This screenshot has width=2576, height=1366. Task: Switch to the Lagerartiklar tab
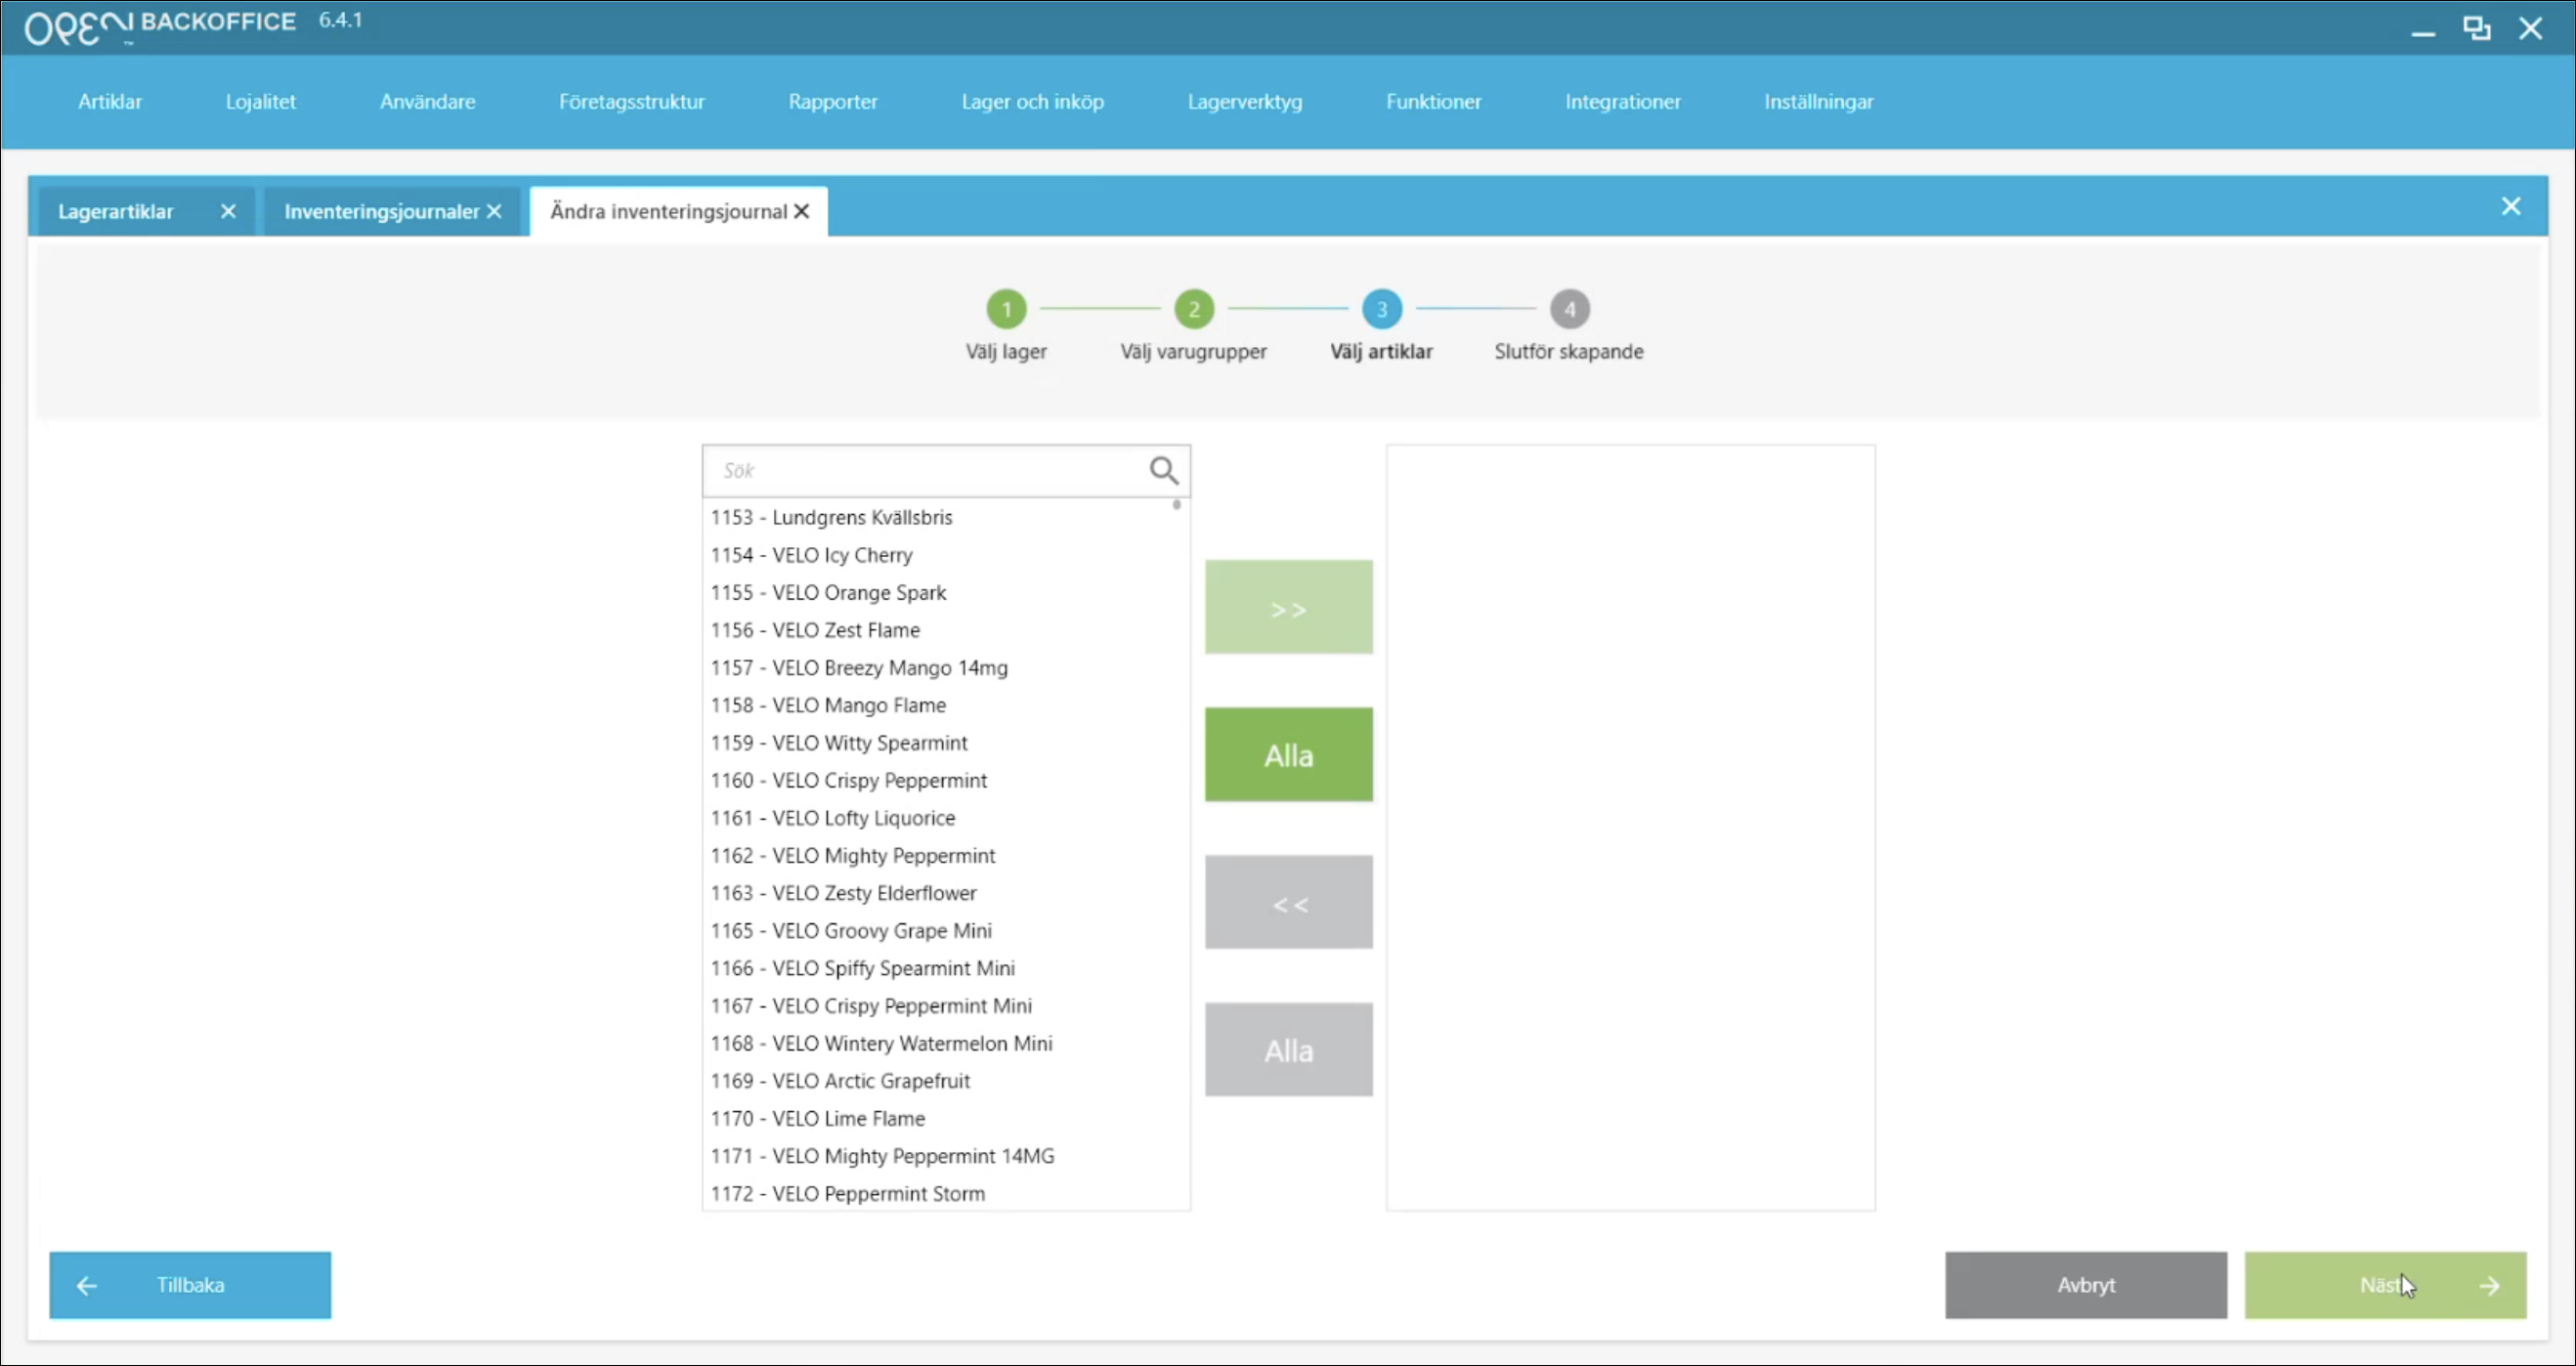[116, 211]
